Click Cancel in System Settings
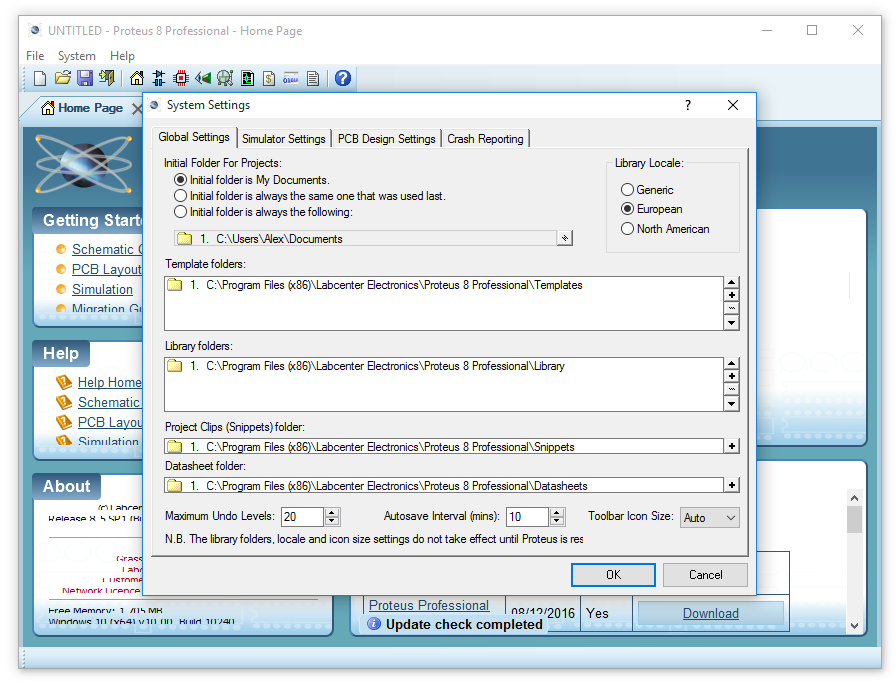896x683 pixels. click(x=706, y=575)
